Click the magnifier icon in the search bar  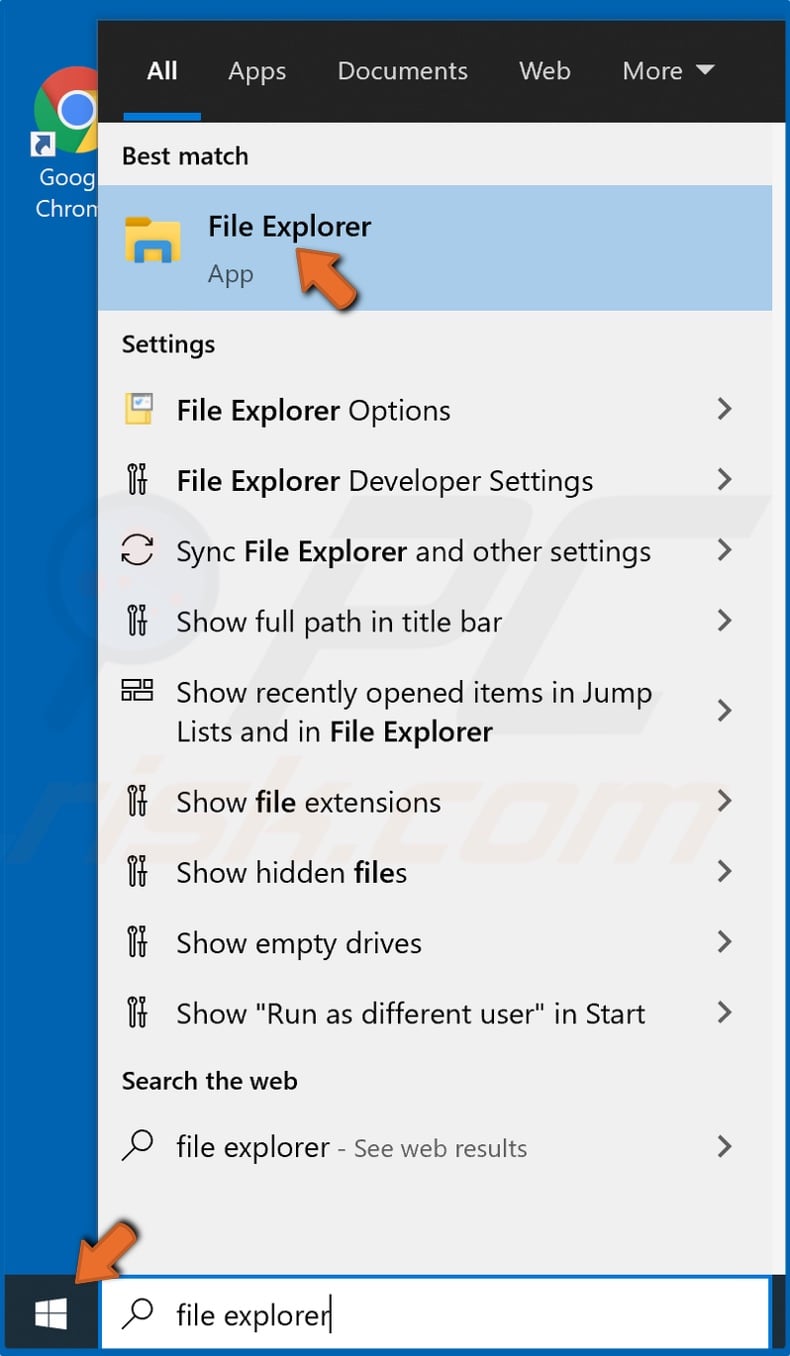coord(137,1315)
